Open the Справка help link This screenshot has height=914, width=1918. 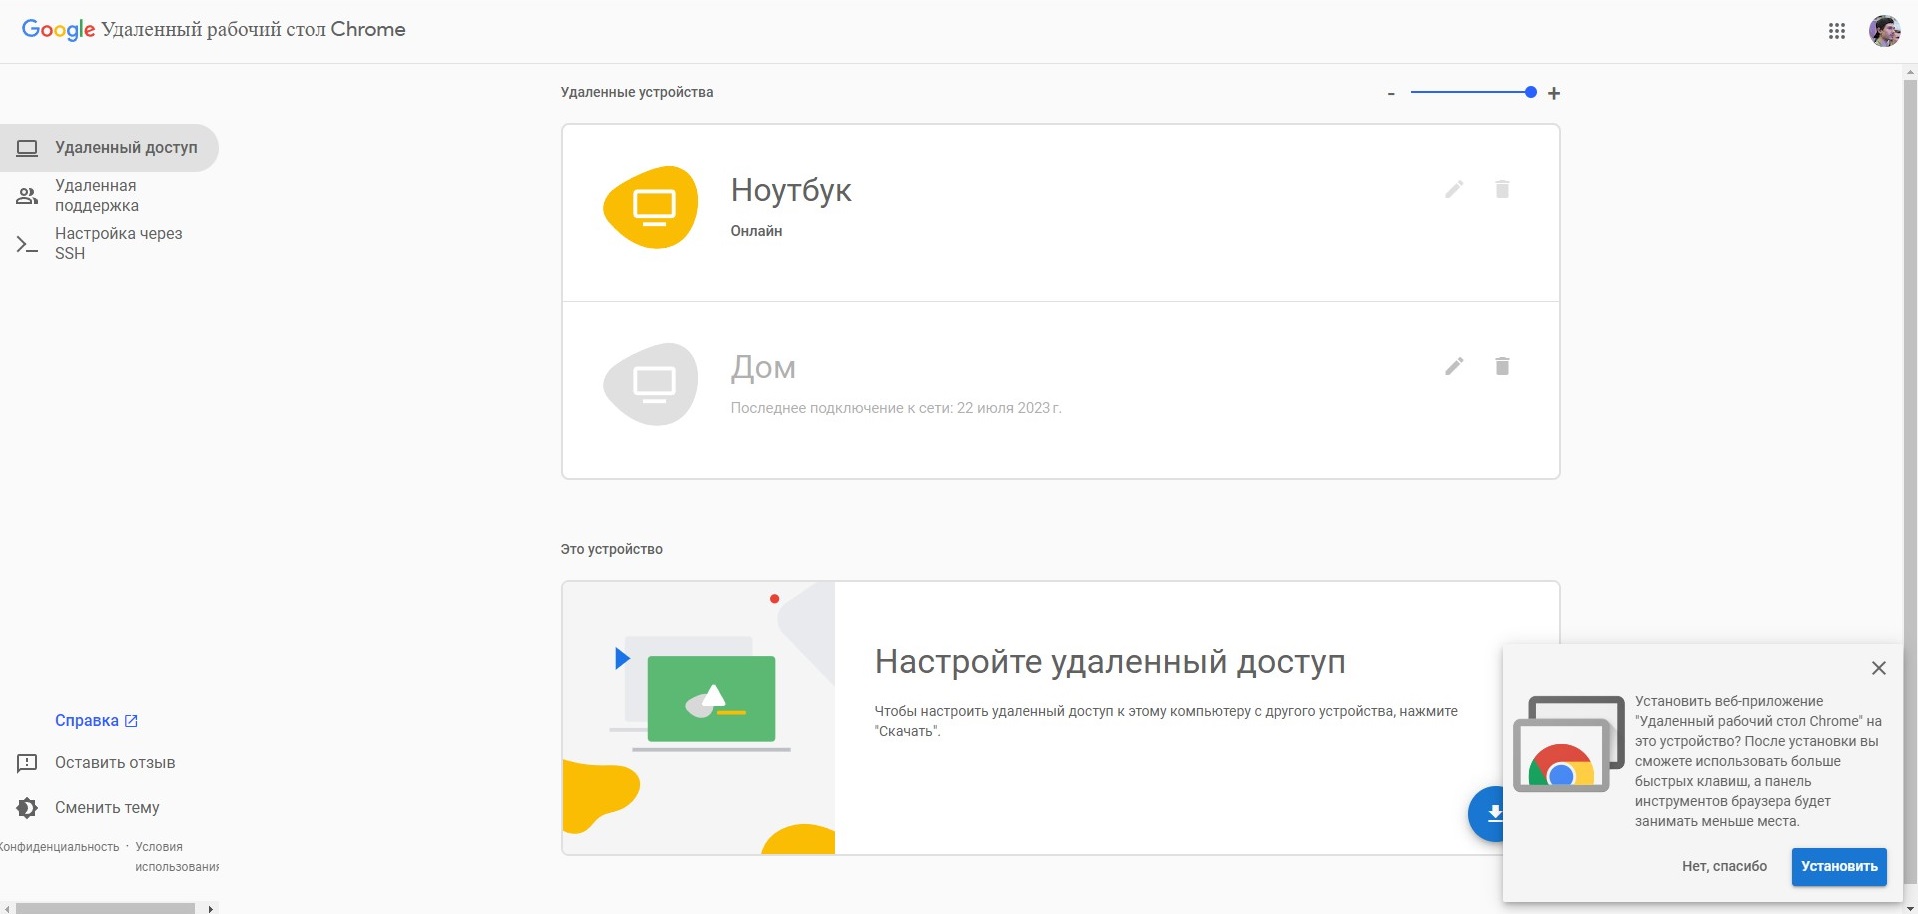[x=96, y=720]
